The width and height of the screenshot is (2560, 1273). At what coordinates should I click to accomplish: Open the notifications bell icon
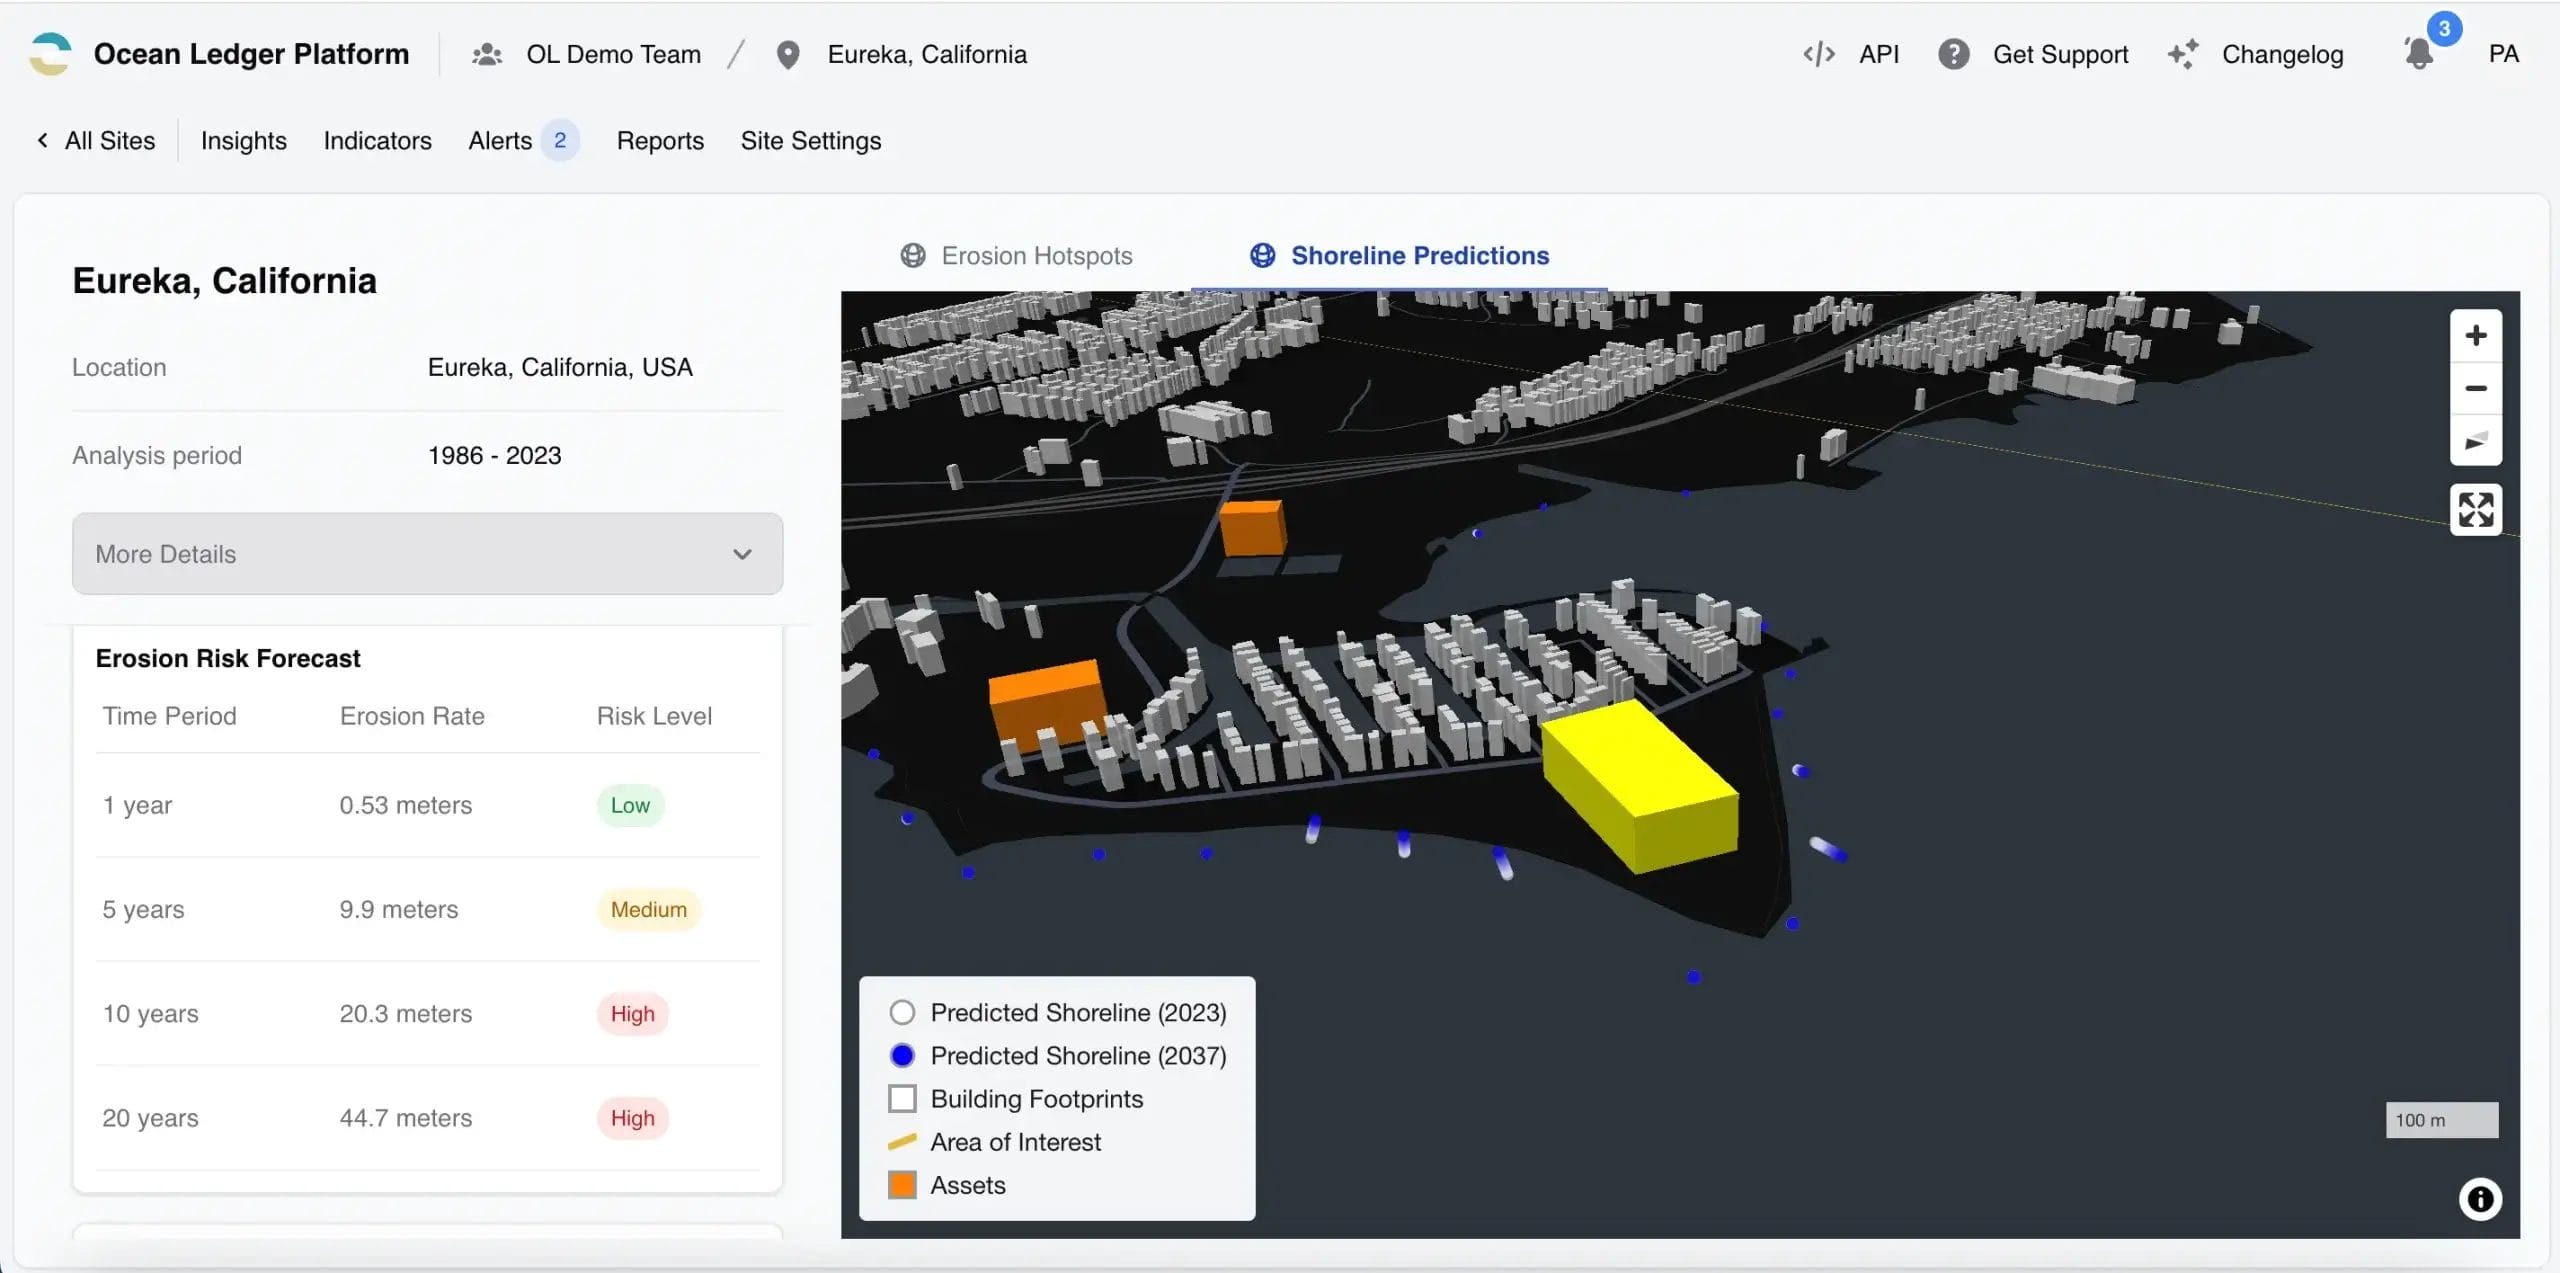[x=2418, y=54]
